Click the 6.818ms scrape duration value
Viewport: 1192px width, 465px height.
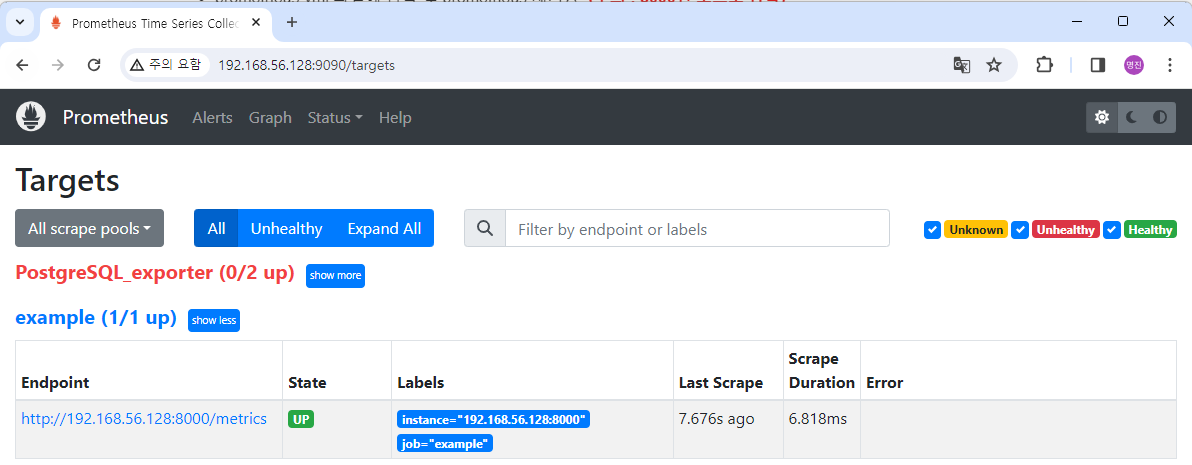click(x=818, y=419)
